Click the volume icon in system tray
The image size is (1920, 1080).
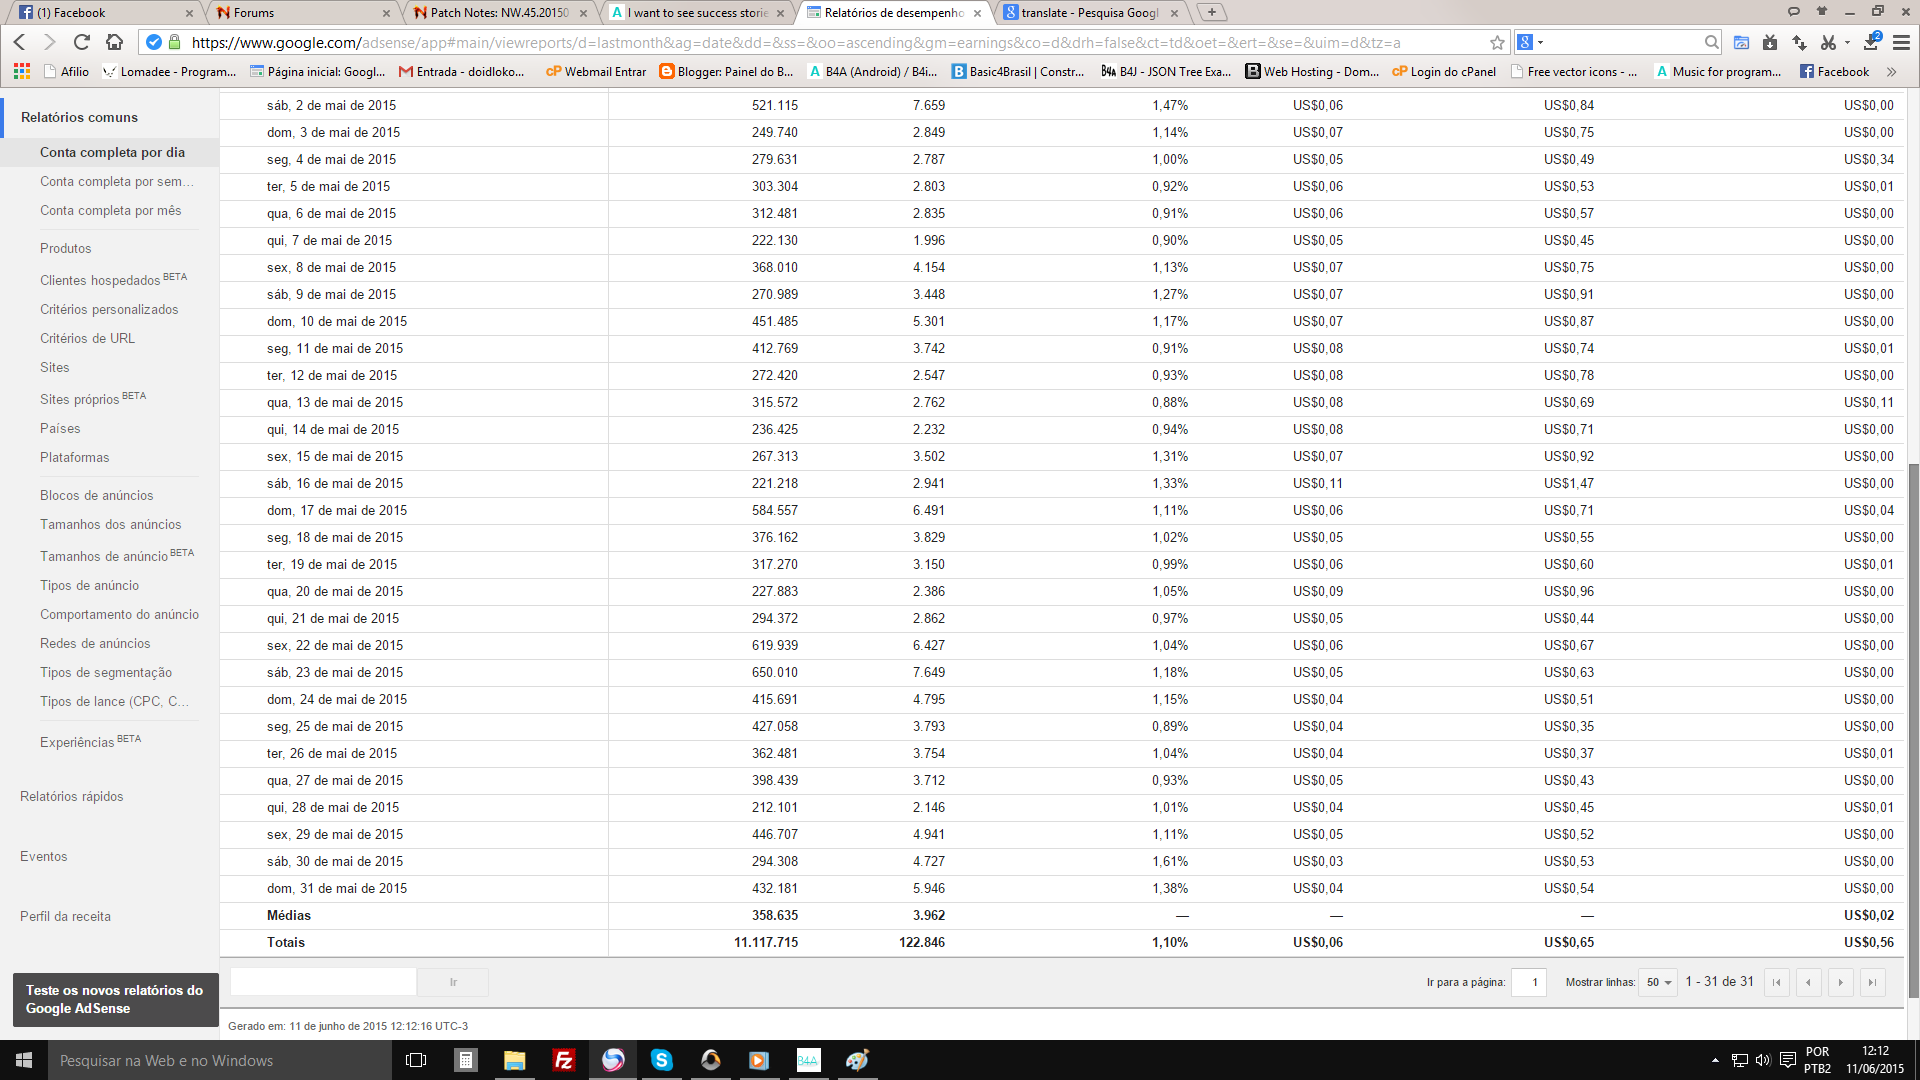[1763, 1060]
